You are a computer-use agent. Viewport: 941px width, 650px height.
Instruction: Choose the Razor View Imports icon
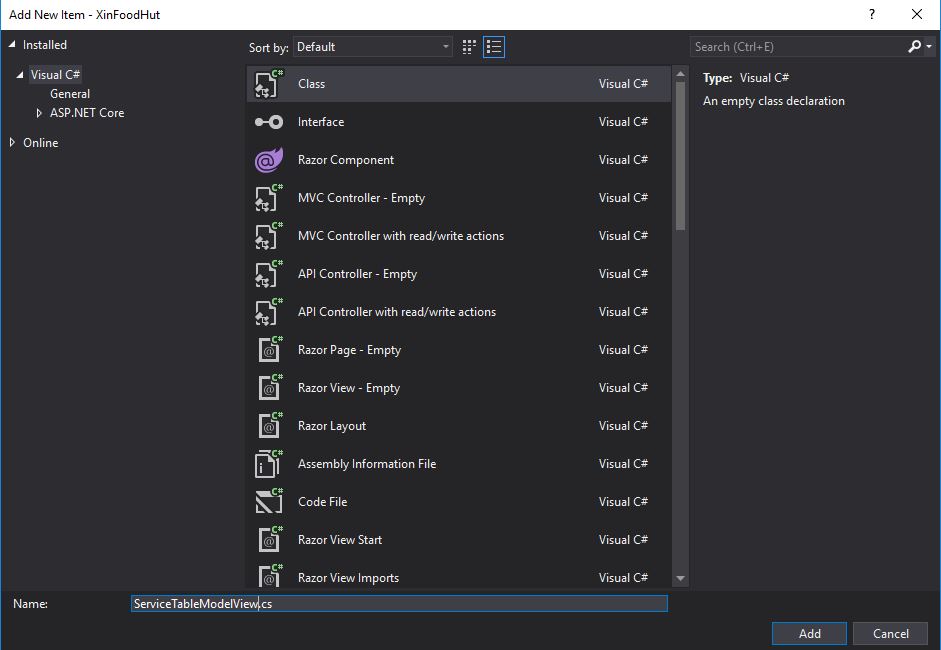click(268, 576)
